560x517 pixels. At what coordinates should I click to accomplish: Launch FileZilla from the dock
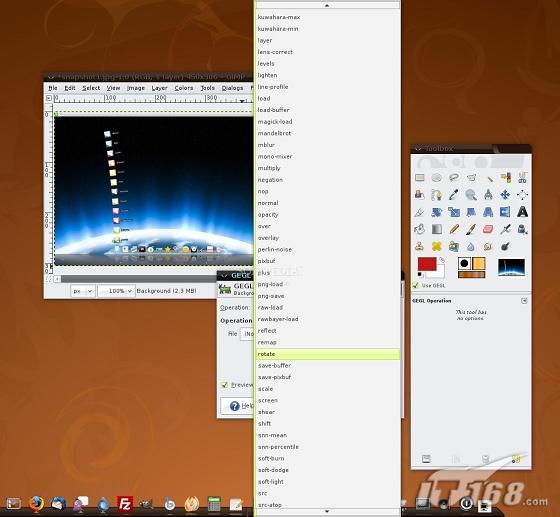pos(125,504)
